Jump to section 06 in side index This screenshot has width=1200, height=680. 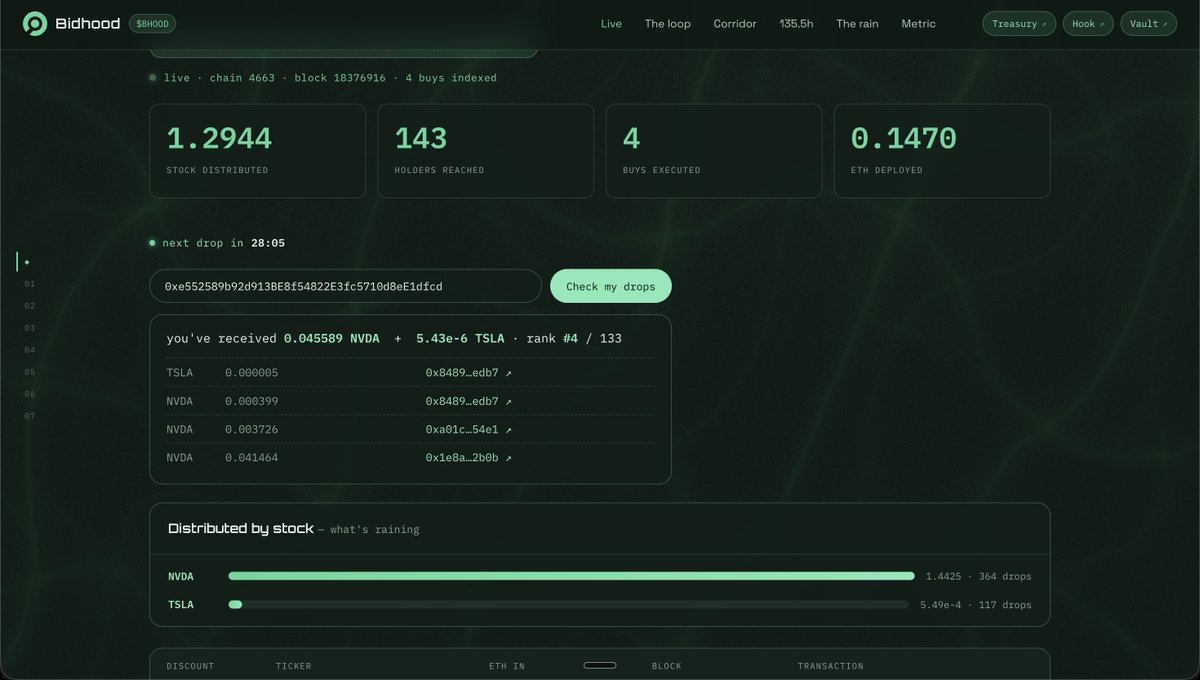tap(30, 394)
